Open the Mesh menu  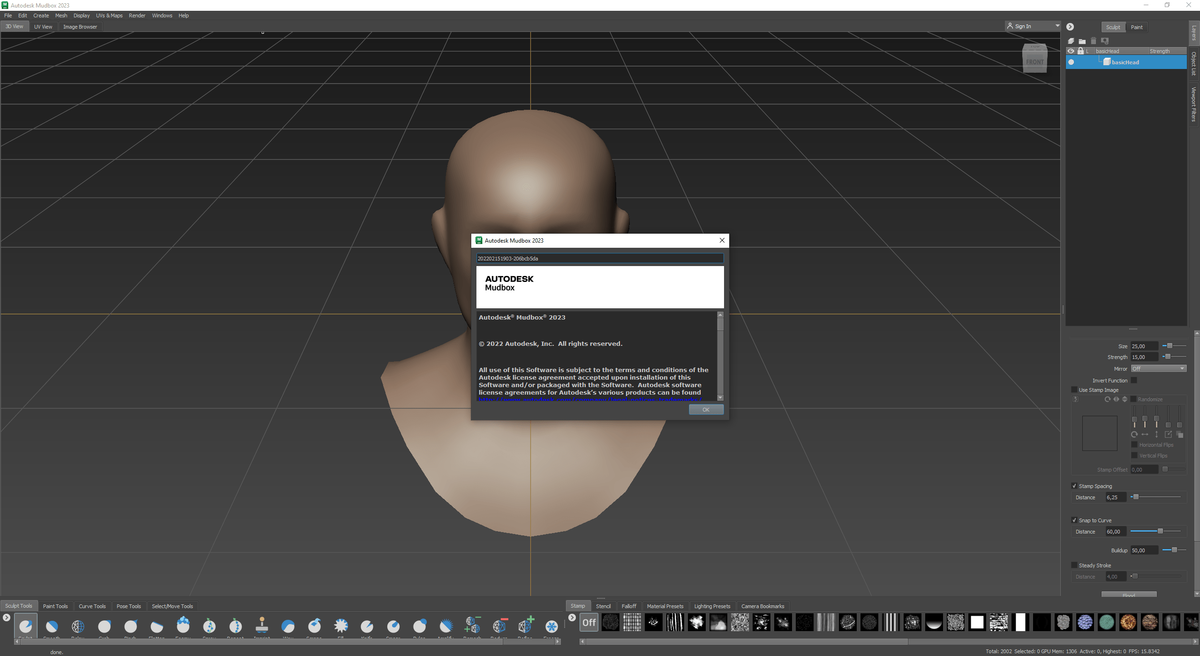(61, 16)
